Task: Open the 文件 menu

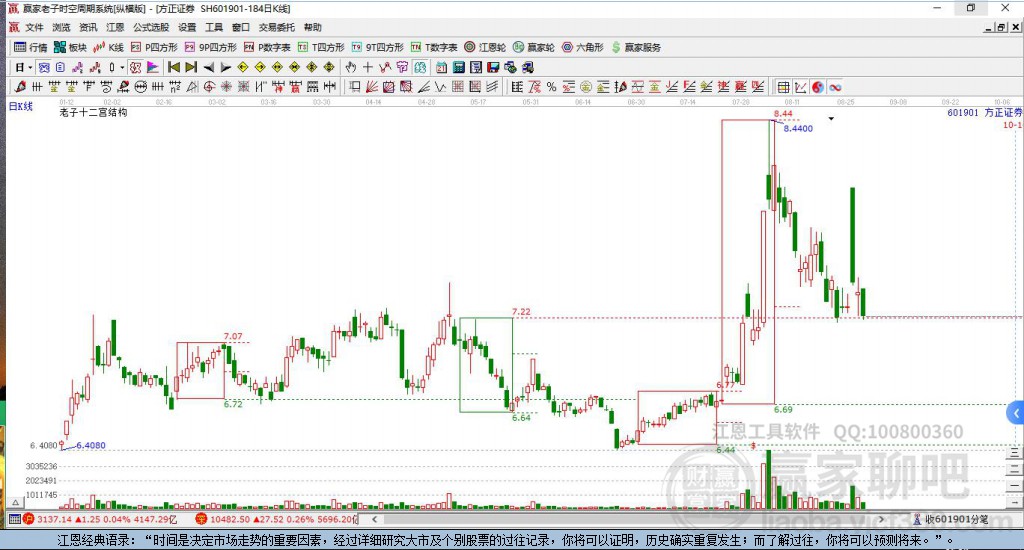Action: pyautogui.click(x=34, y=27)
